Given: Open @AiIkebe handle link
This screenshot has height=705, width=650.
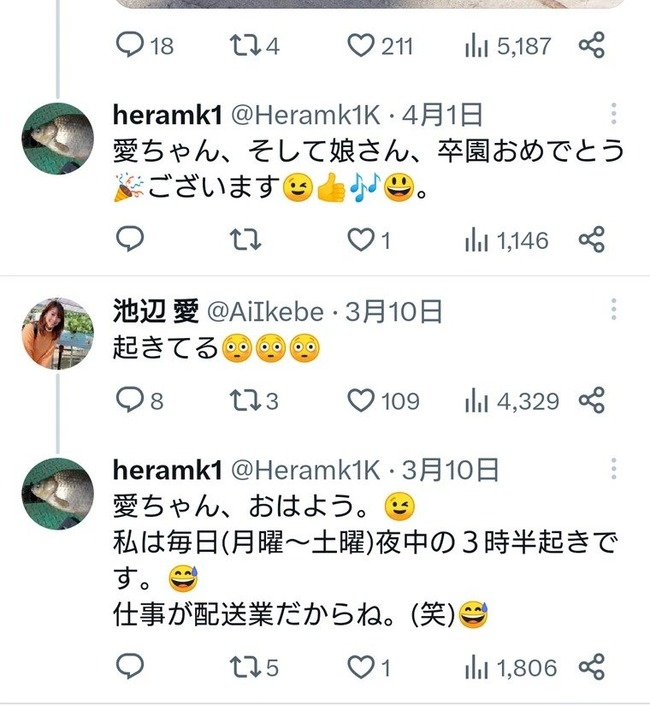Looking at the screenshot, I should tap(265, 312).
